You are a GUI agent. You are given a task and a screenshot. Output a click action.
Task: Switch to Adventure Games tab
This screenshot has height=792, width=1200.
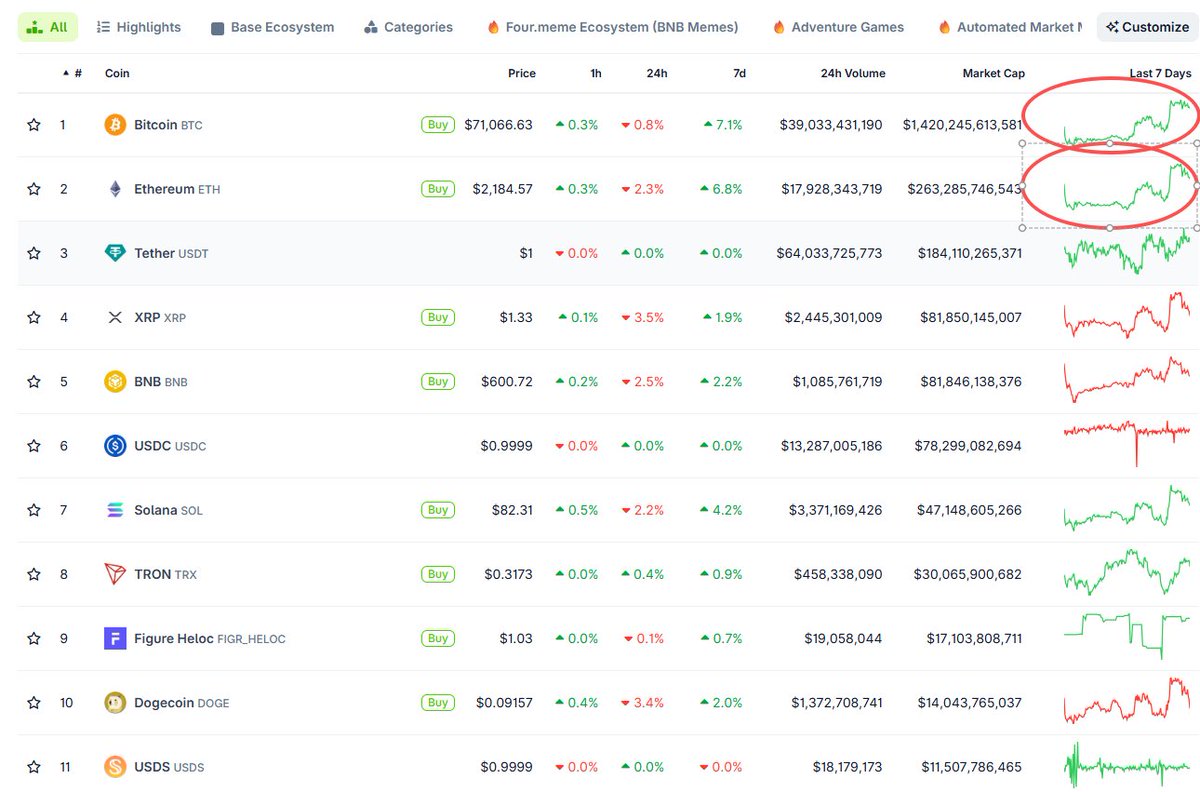[x=838, y=27]
